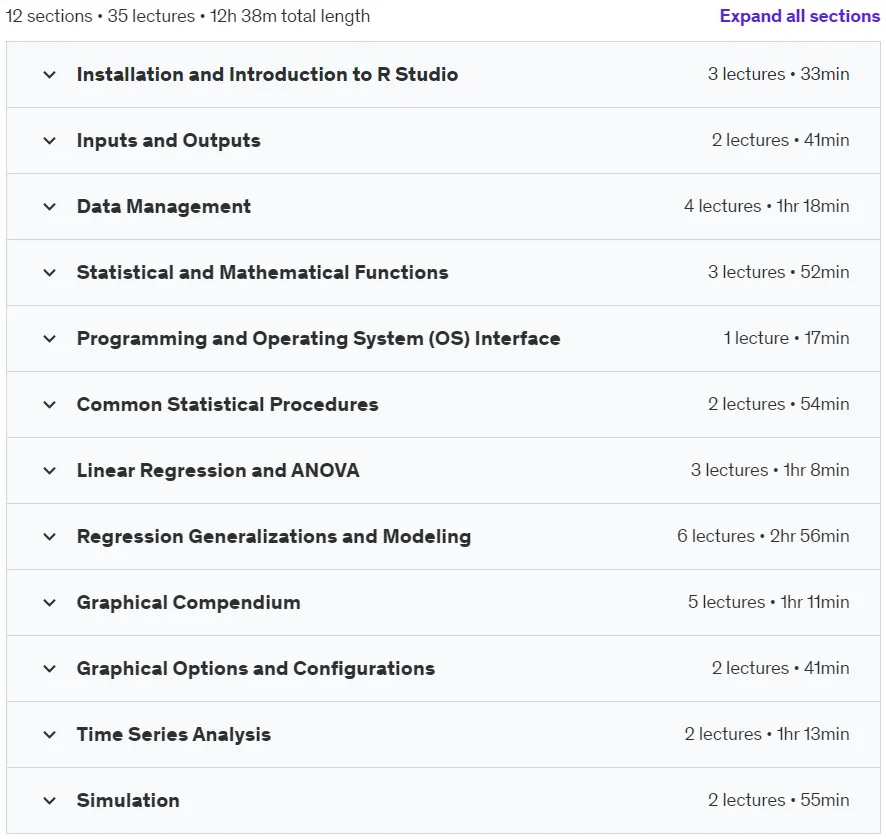Image resolution: width=886 pixels, height=839 pixels.
Task: Click the Time Series Analysis title
Action: tap(173, 734)
